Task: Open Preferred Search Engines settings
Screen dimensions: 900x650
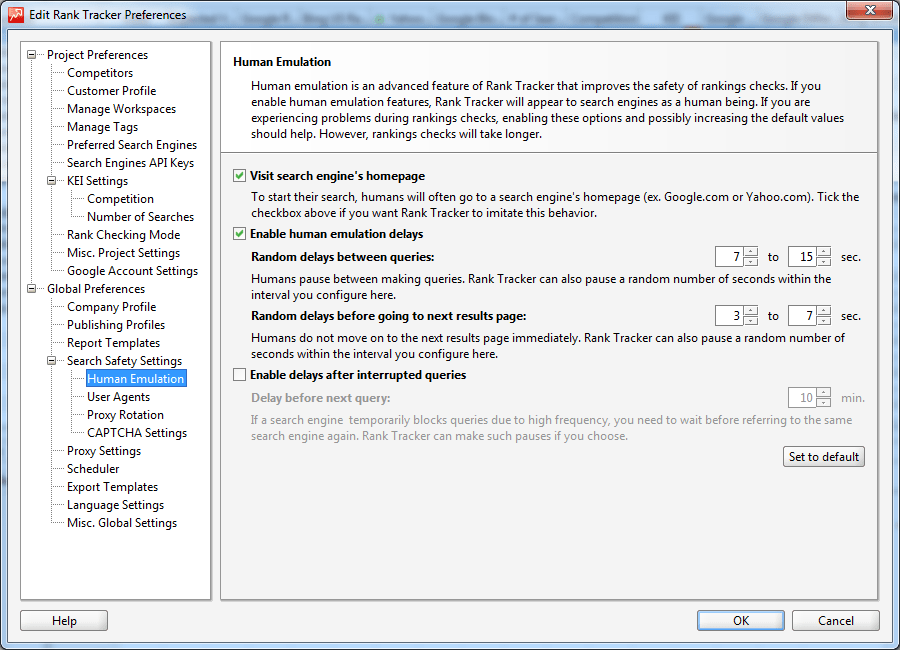Action: 131,145
